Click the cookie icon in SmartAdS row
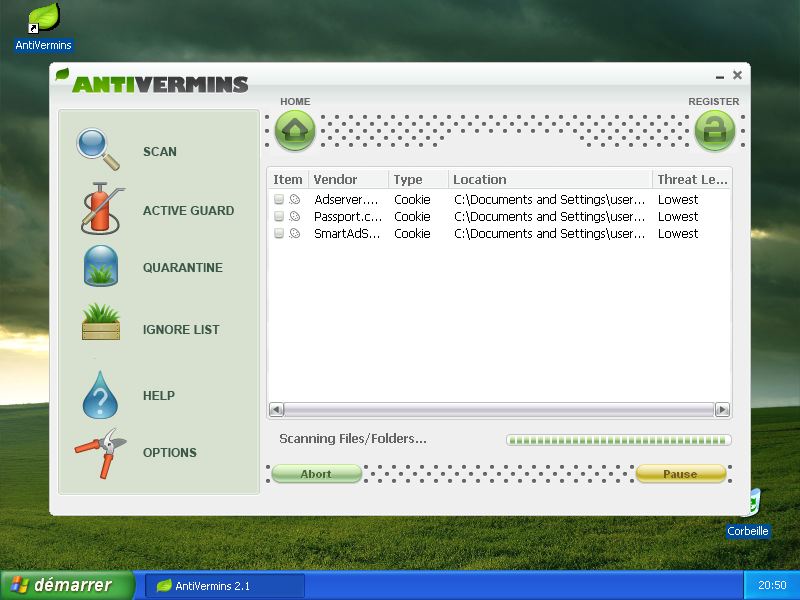The height and width of the screenshot is (600, 800). click(295, 233)
